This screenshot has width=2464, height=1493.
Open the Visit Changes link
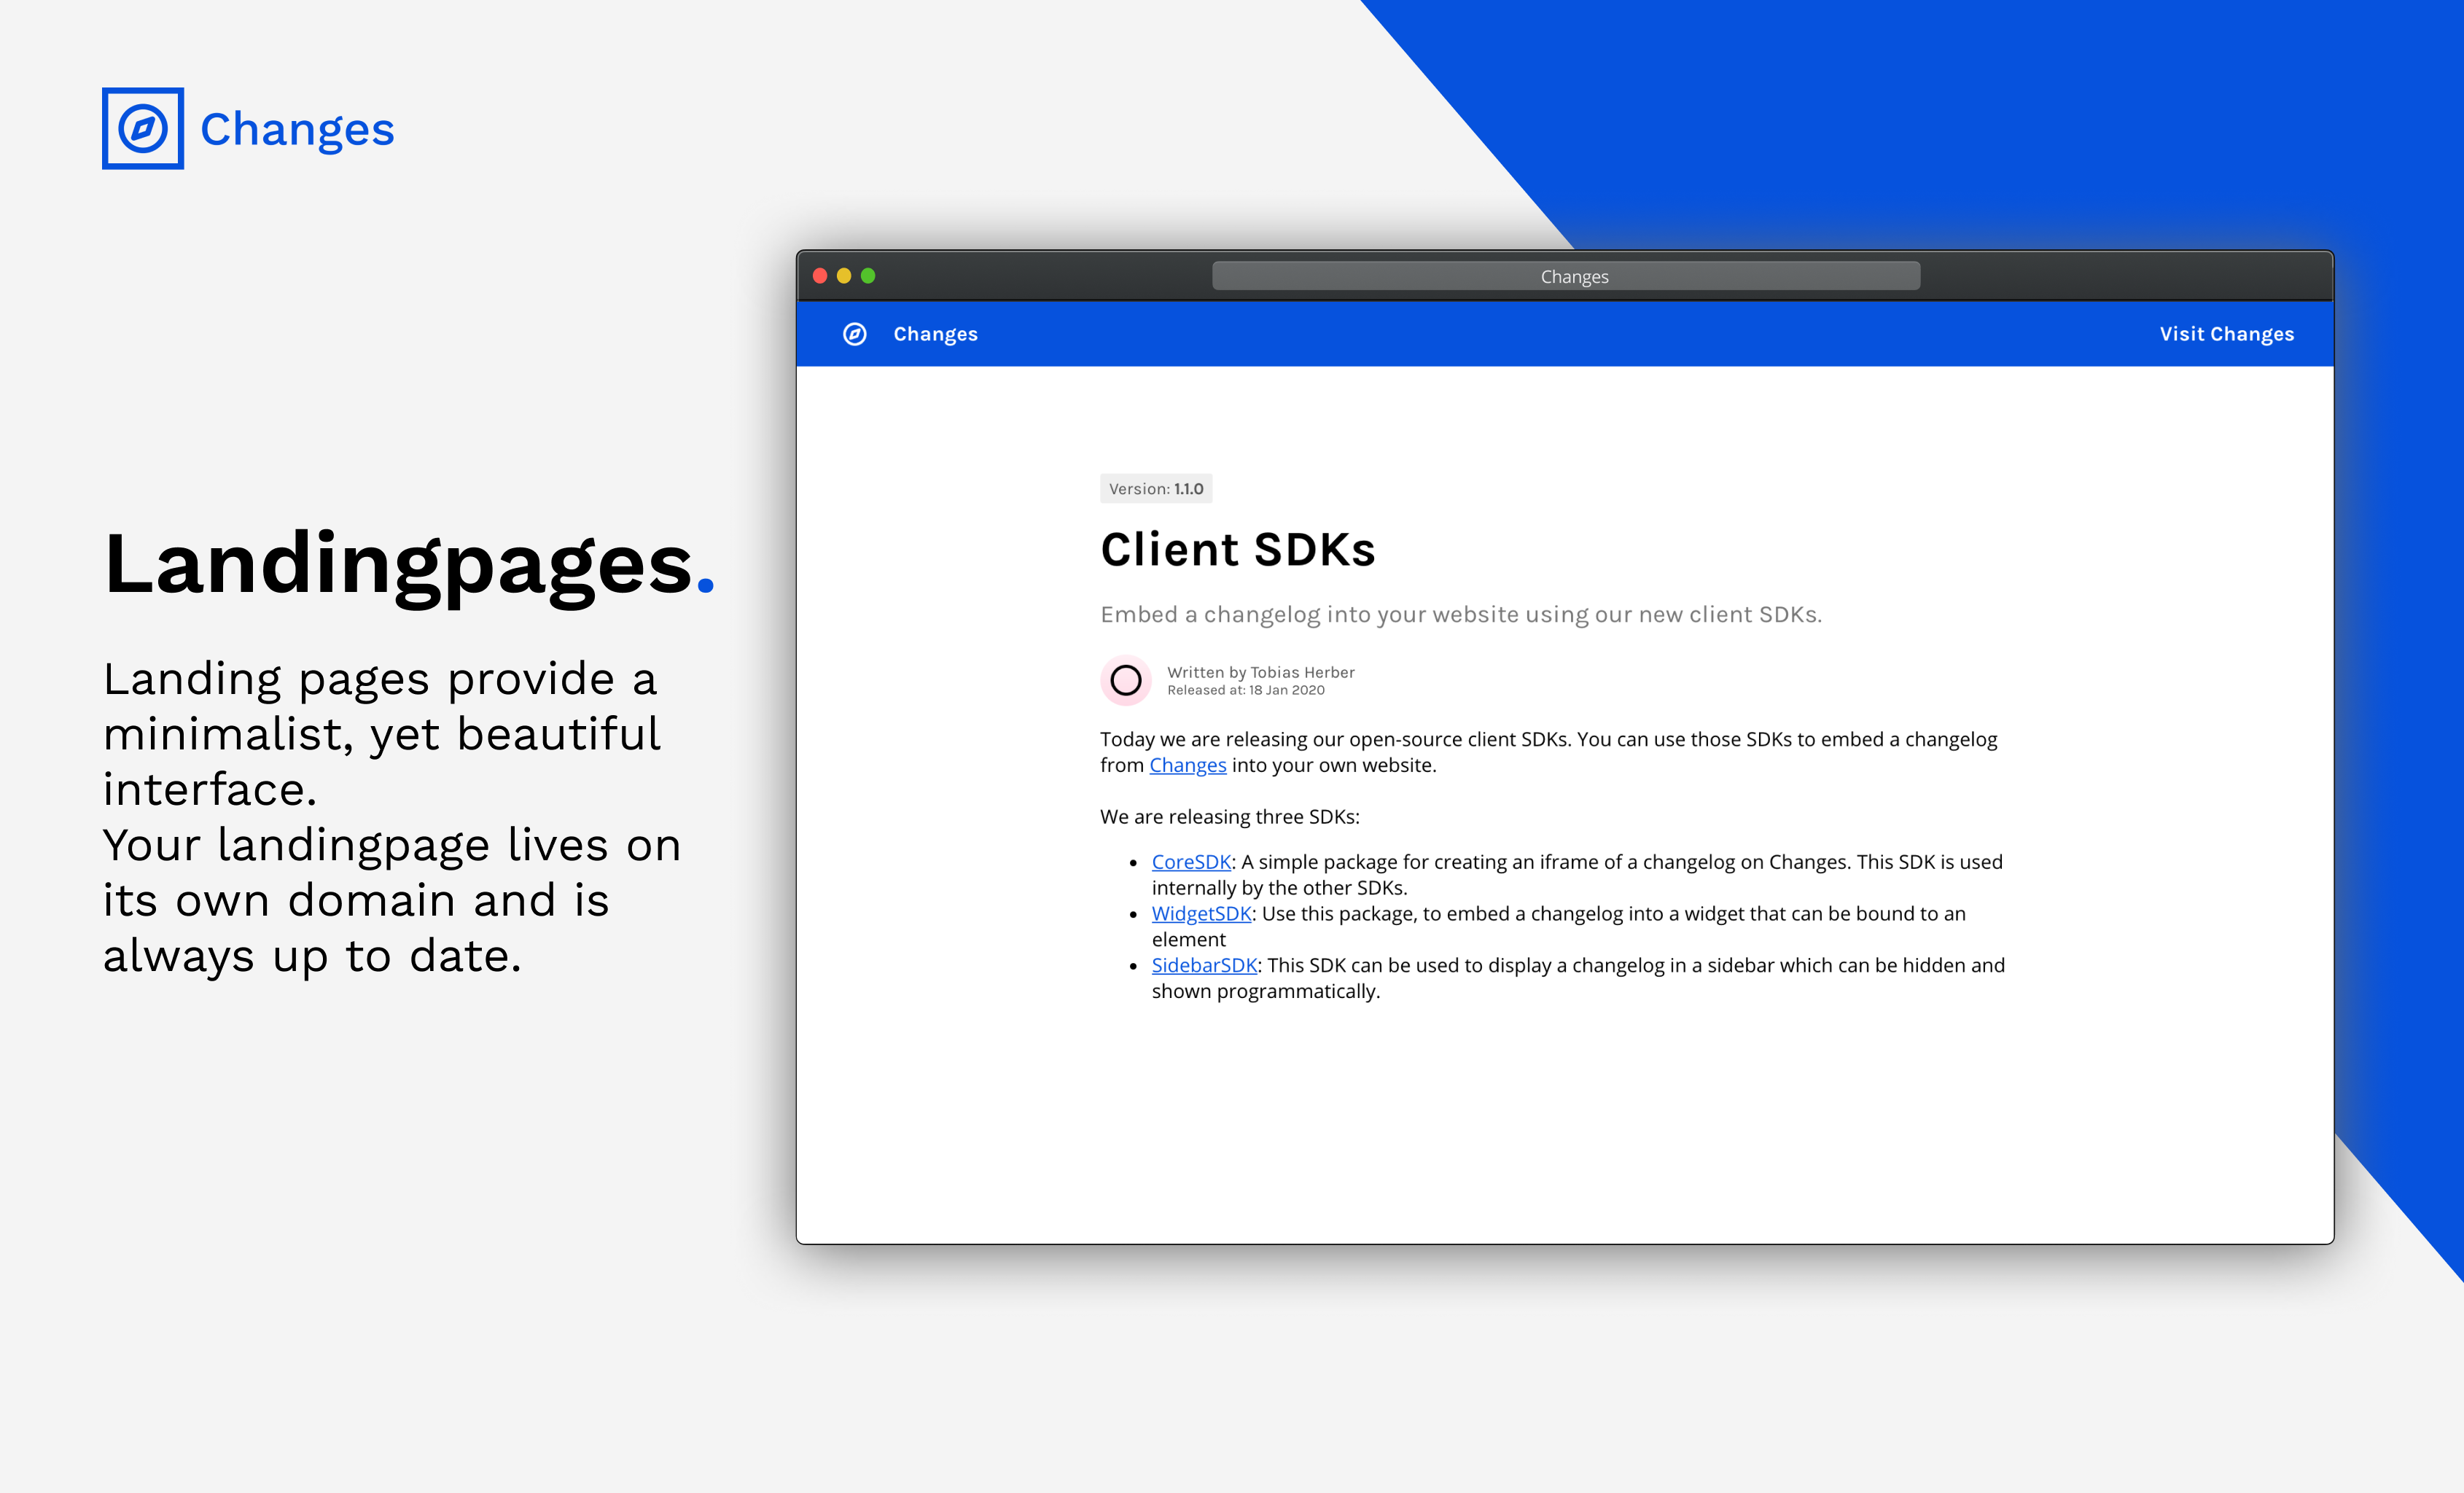click(2226, 334)
